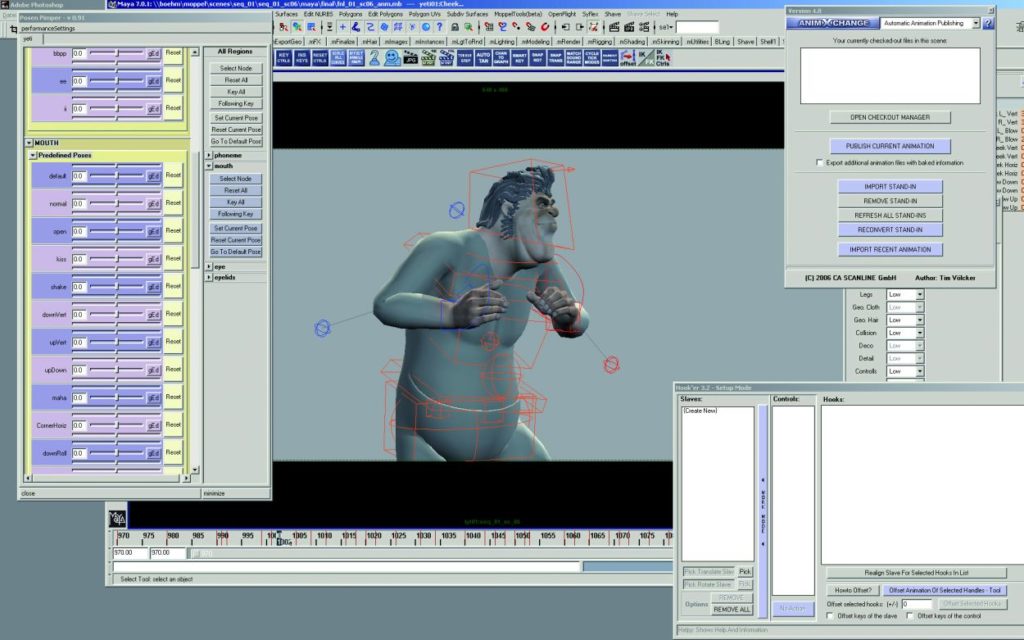Click Realign Slave For Selected Hooks In List
Image resolution: width=1024 pixels, height=640 pixels.
tap(916, 573)
